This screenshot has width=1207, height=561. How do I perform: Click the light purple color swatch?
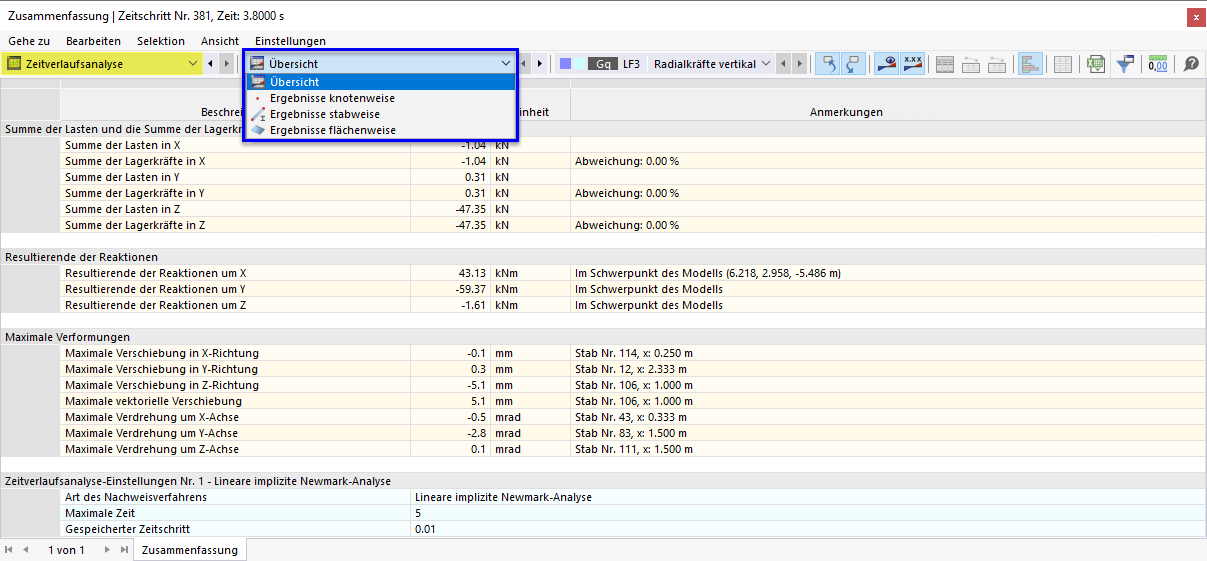point(566,64)
